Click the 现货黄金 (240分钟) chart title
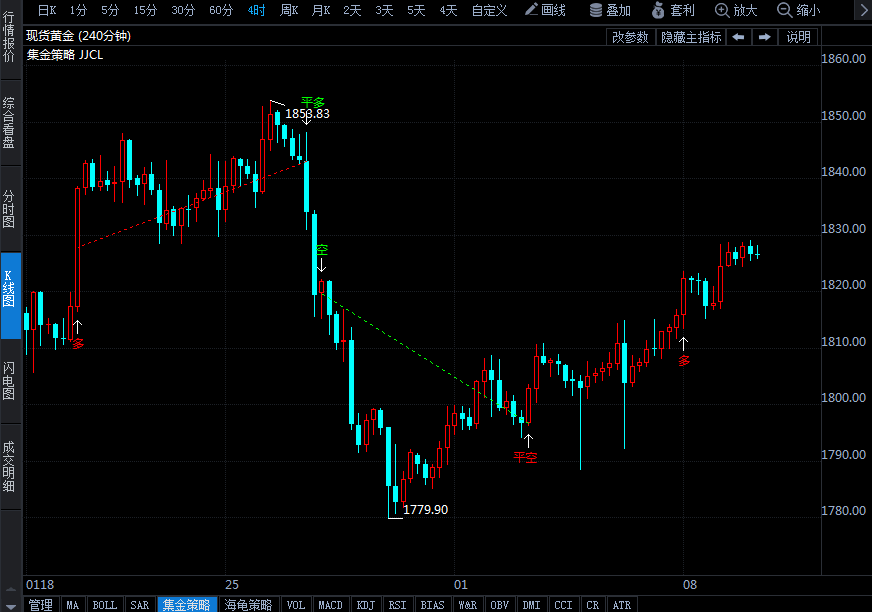 tap(78, 36)
